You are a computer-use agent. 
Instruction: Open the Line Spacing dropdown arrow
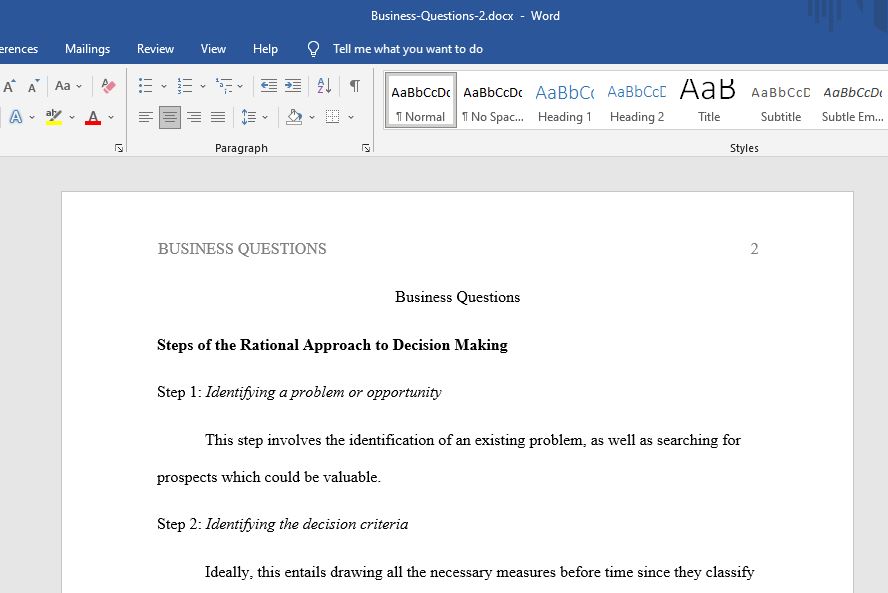pos(265,117)
